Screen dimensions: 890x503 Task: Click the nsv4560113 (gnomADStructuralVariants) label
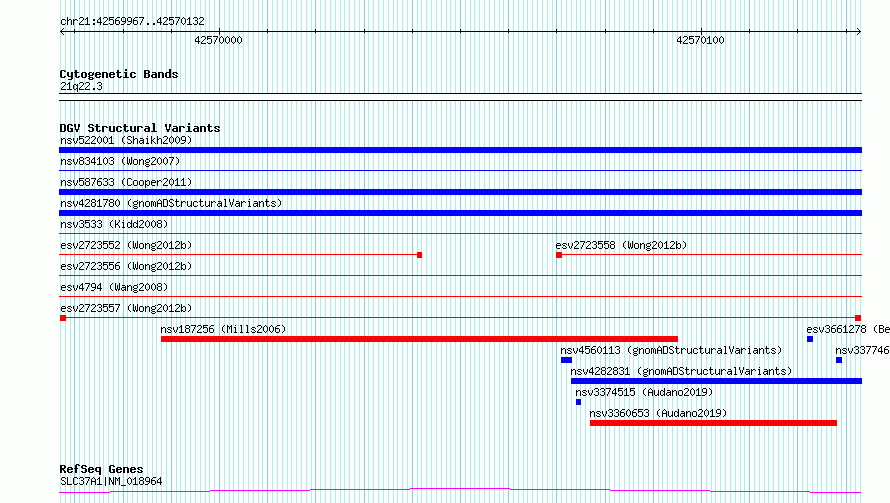click(x=671, y=350)
